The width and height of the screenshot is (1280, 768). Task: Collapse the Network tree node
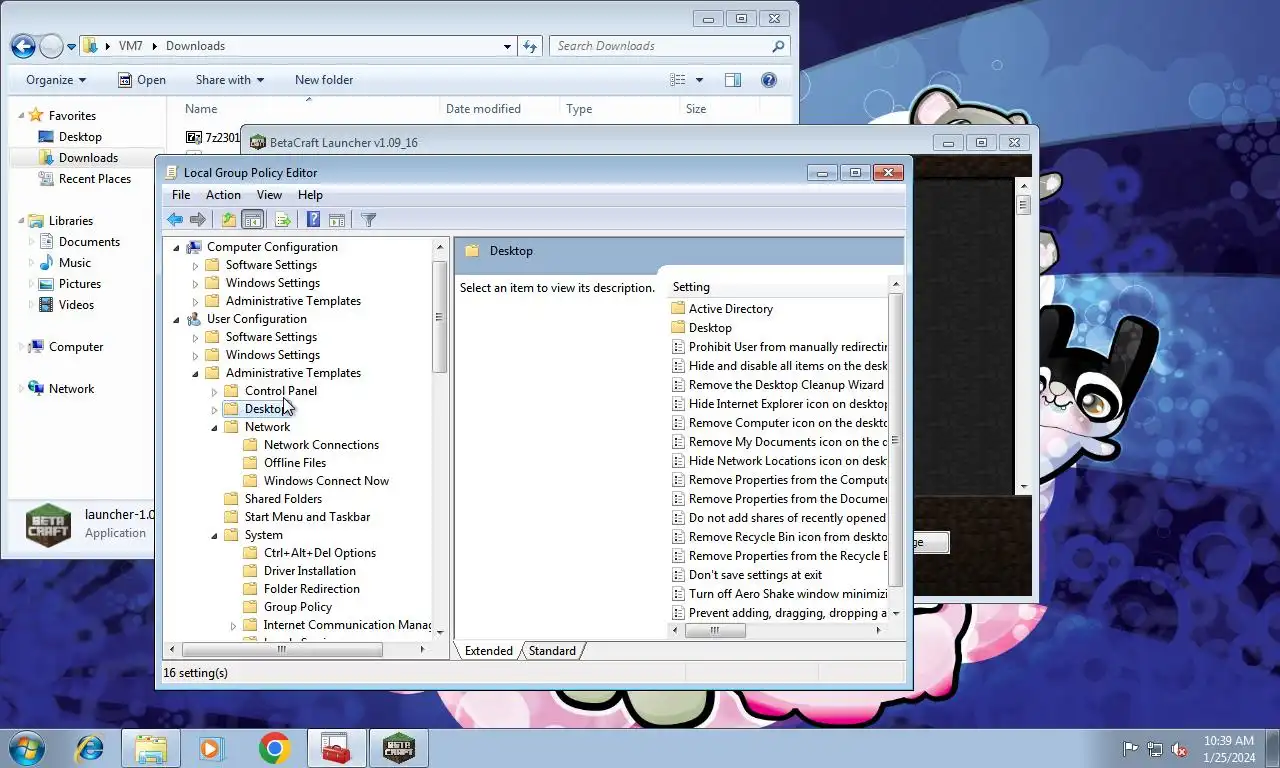215,427
